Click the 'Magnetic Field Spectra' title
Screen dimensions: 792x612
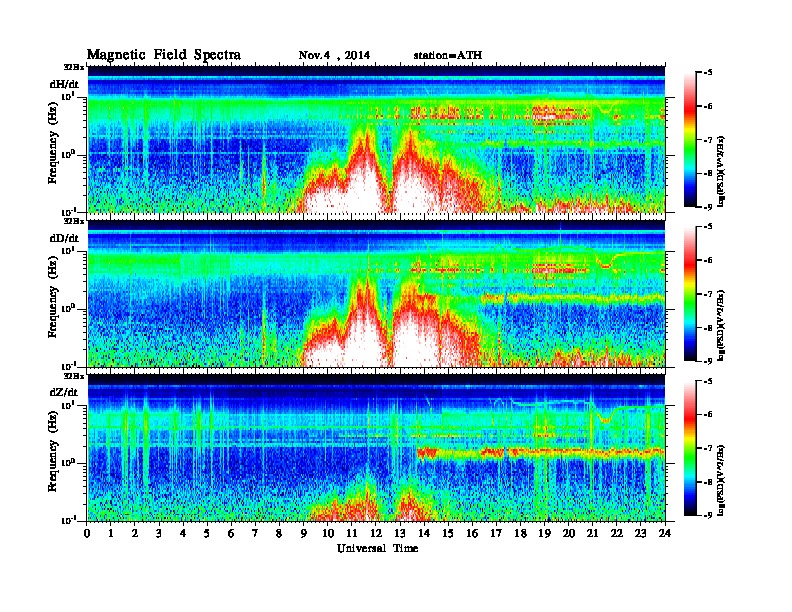164,55
